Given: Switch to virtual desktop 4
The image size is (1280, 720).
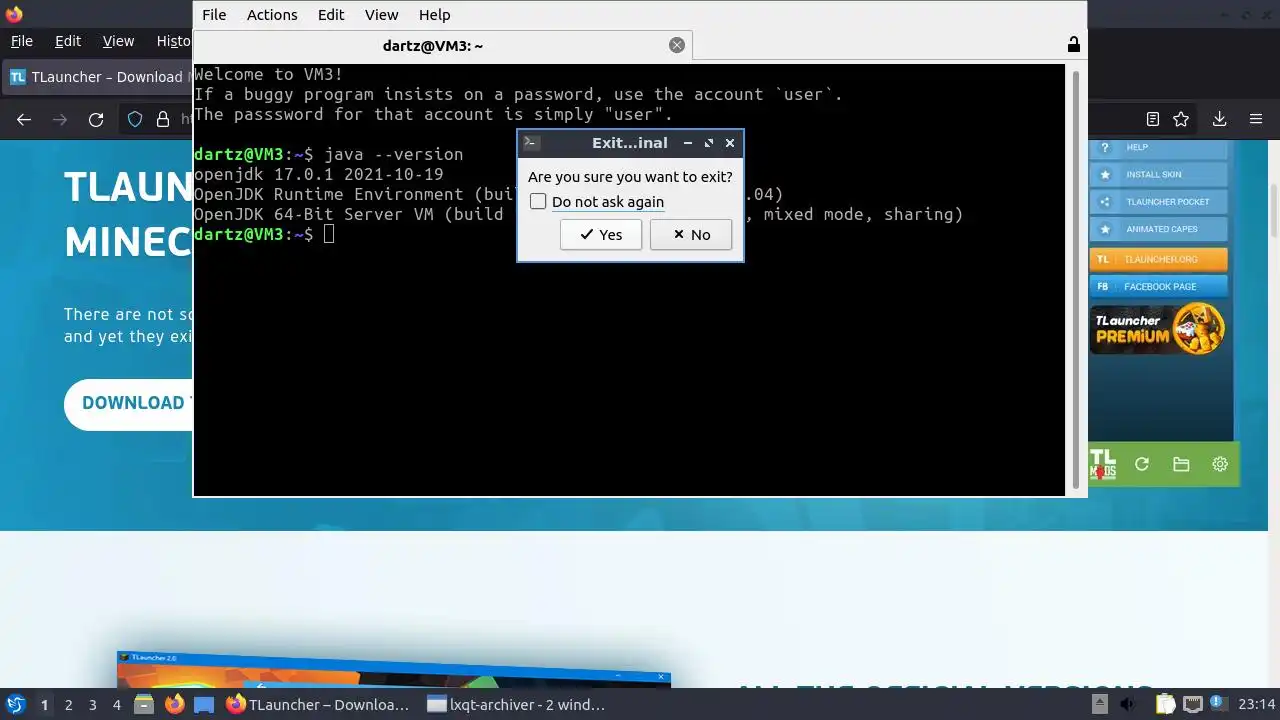Looking at the screenshot, I should point(116,705).
